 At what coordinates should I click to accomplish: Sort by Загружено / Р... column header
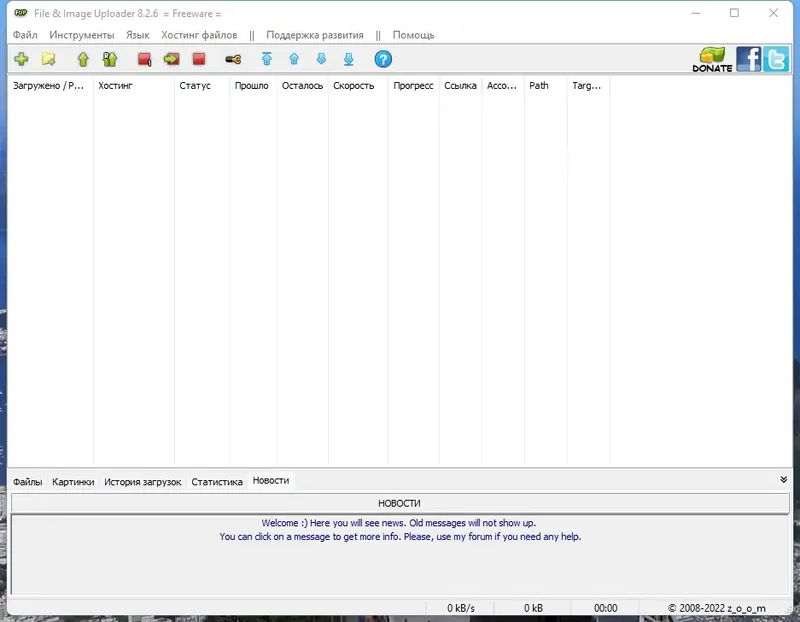coord(51,86)
